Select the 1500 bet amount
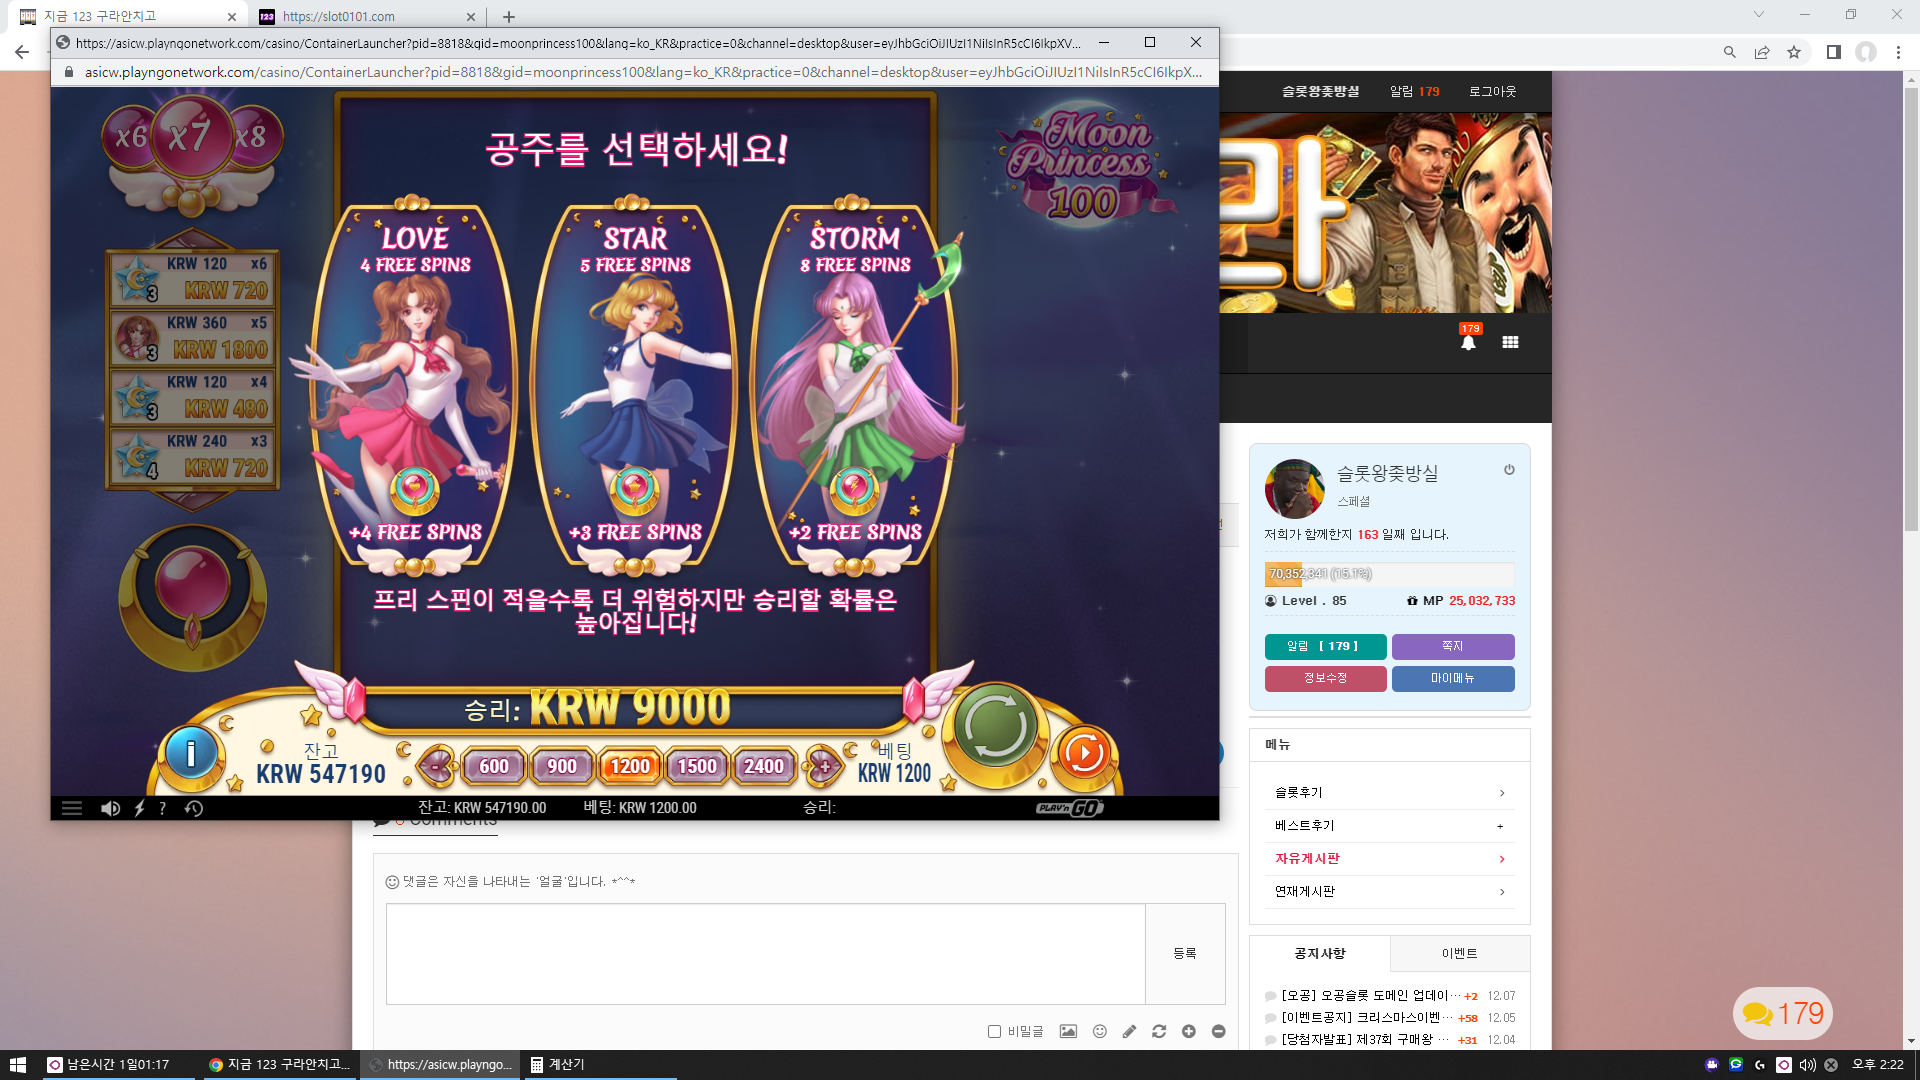The image size is (1920, 1080). (697, 766)
